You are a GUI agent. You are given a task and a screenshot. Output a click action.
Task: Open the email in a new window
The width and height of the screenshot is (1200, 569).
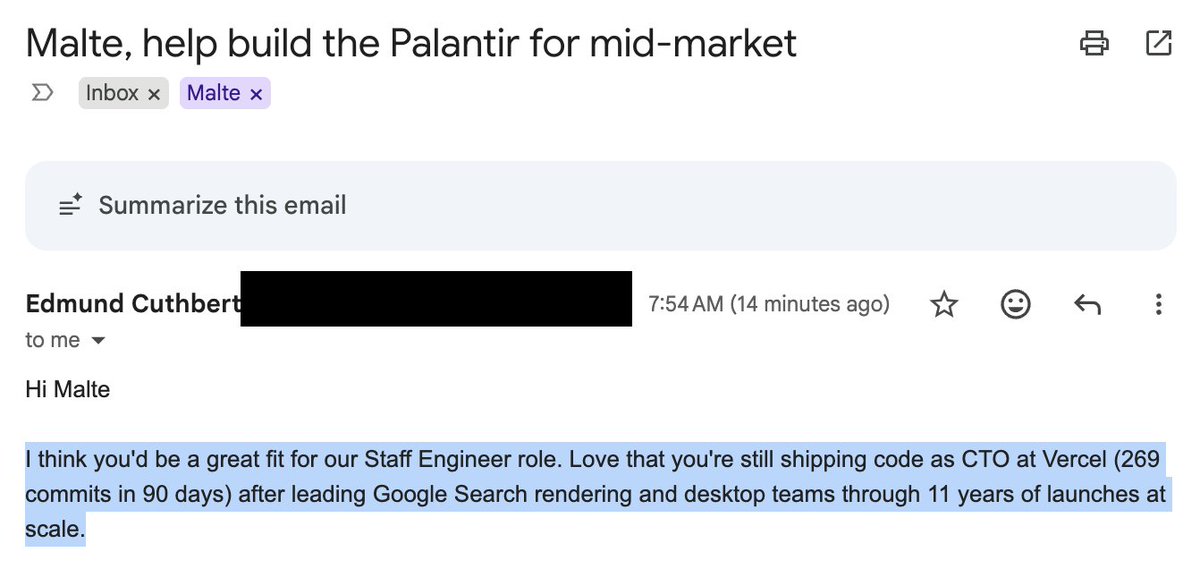[1157, 43]
